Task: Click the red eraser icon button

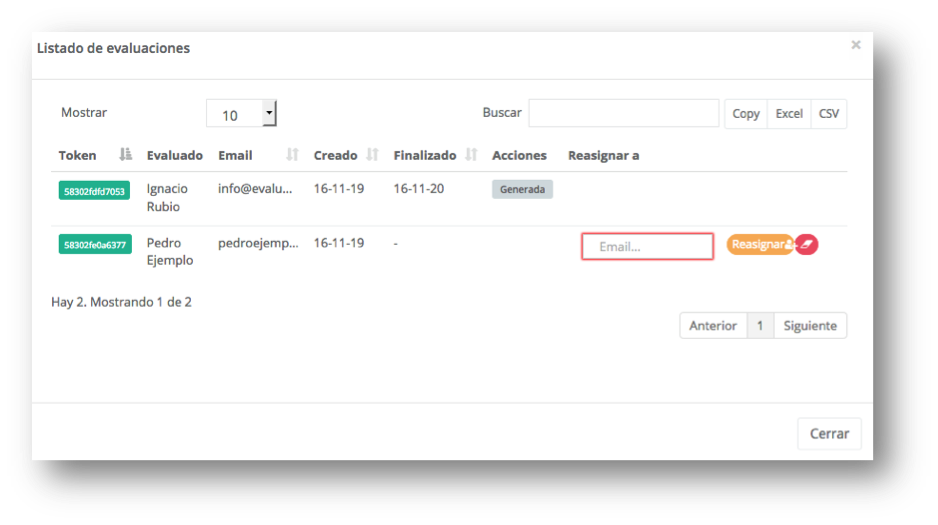Action: tap(806, 245)
